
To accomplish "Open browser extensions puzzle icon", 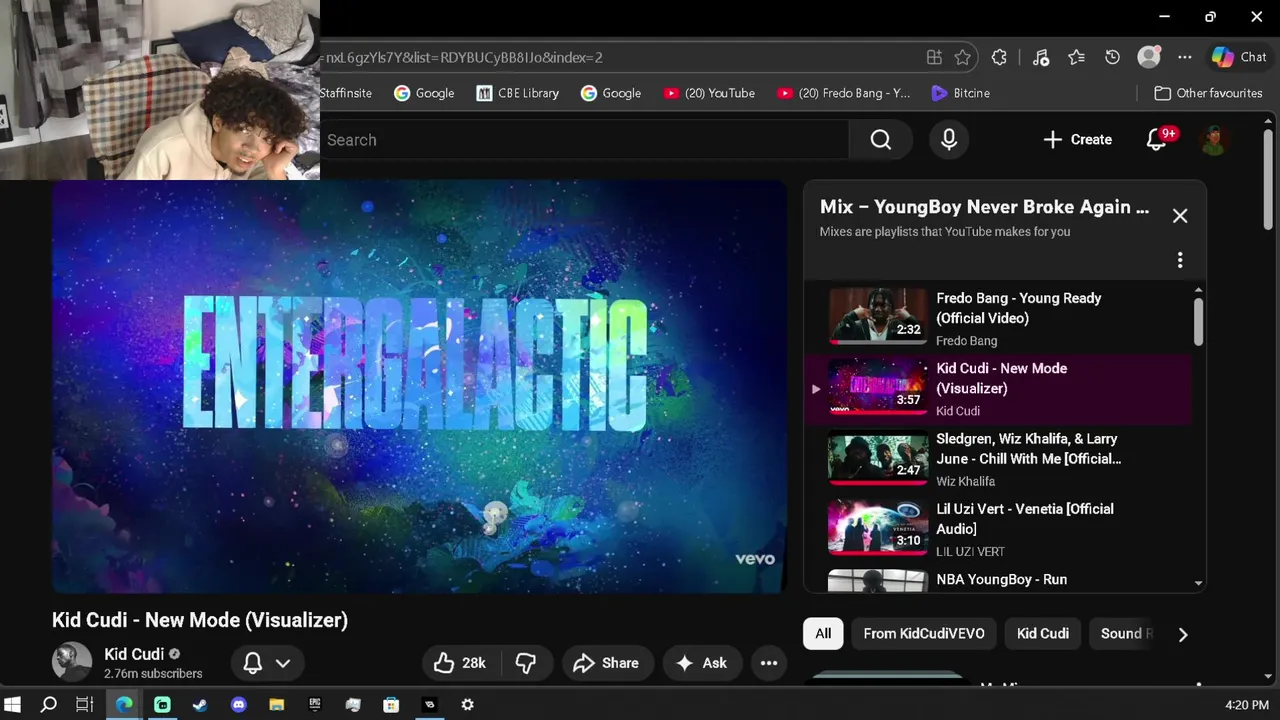I will [x=999, y=58].
